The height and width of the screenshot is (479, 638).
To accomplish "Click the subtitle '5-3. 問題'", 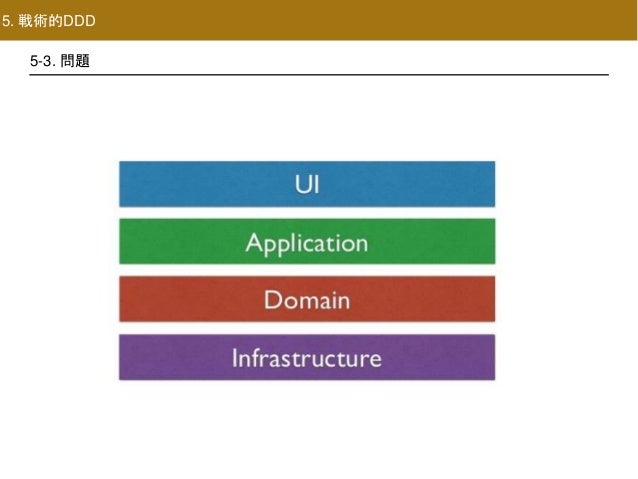I will [60, 61].
